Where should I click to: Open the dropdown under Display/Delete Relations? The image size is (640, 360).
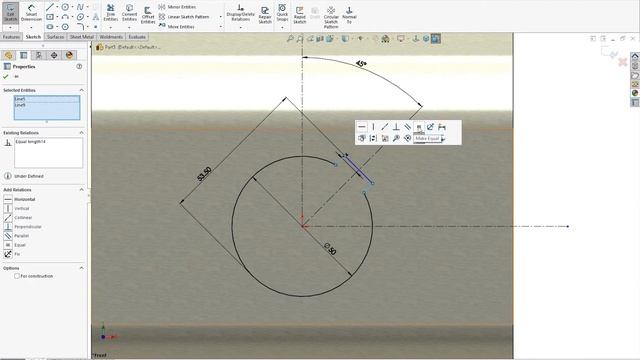tap(240, 27)
